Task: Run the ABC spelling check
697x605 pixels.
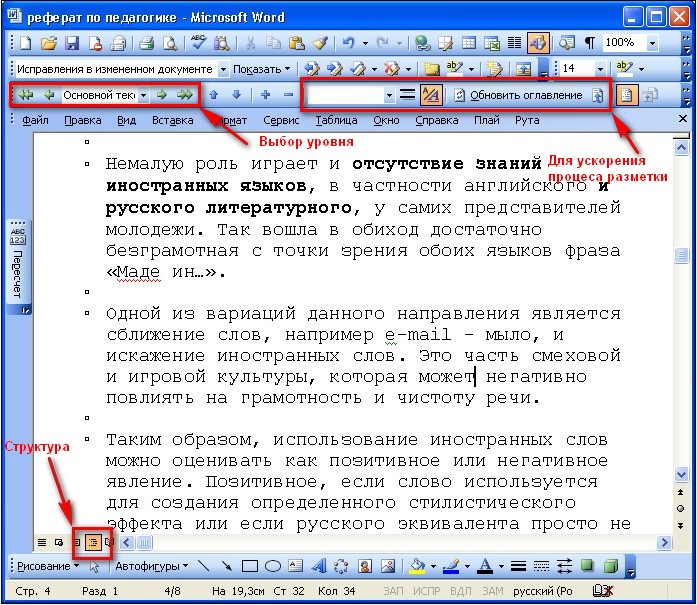Action: click(x=198, y=43)
